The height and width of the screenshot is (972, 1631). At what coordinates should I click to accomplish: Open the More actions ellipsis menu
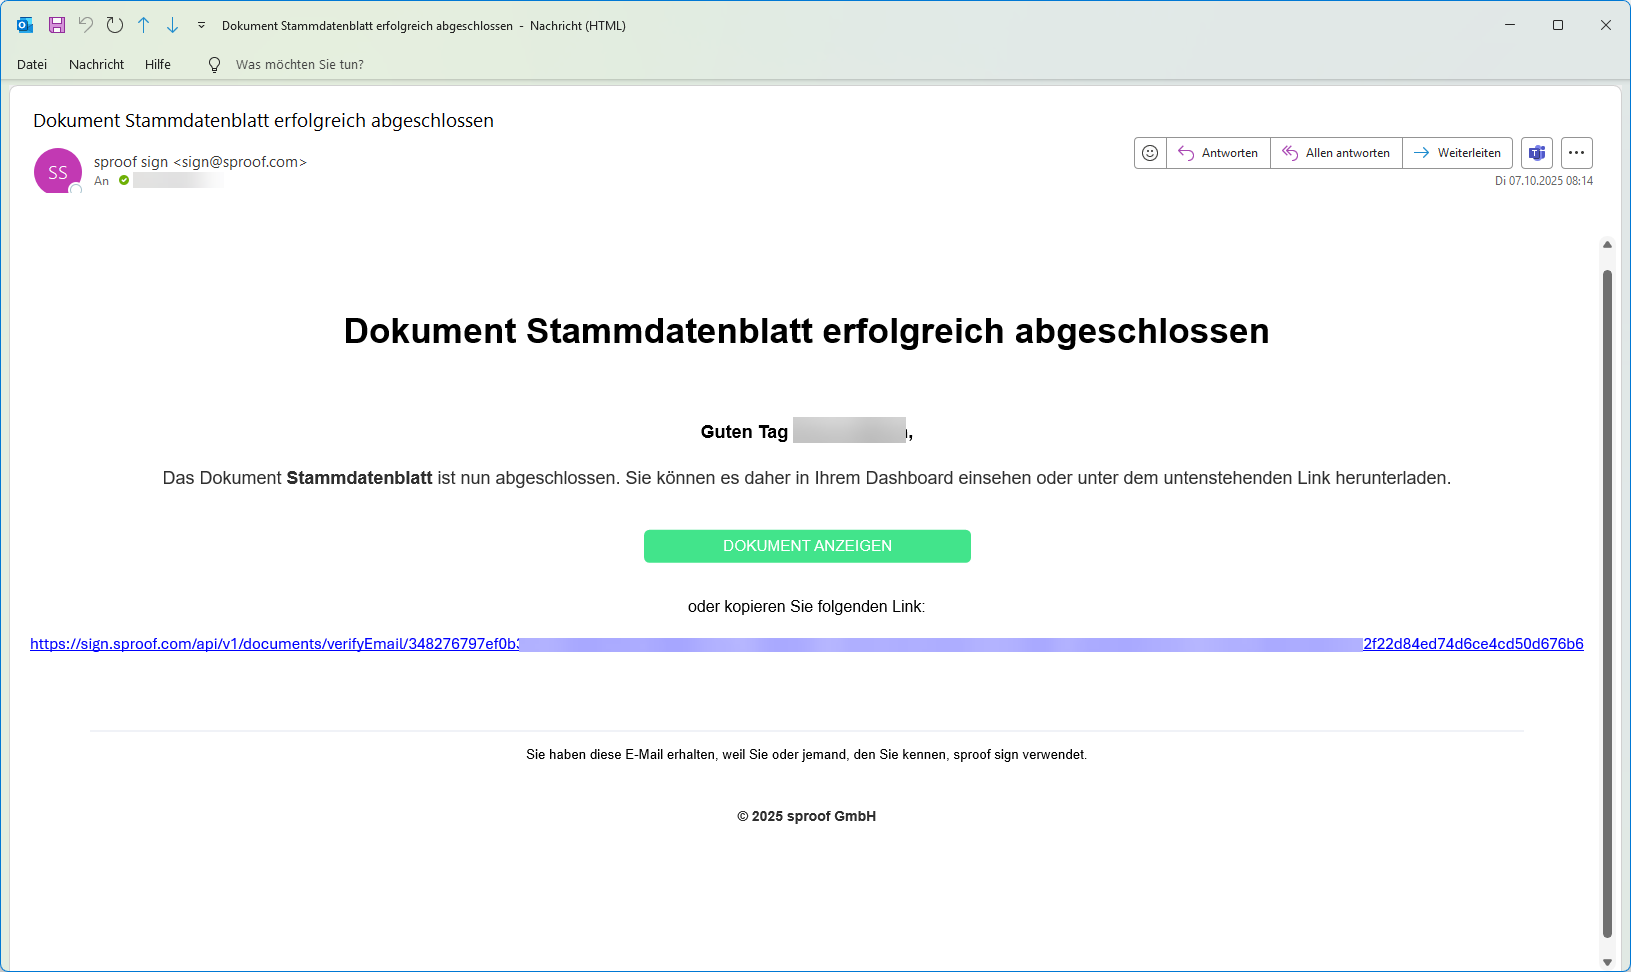(1576, 153)
